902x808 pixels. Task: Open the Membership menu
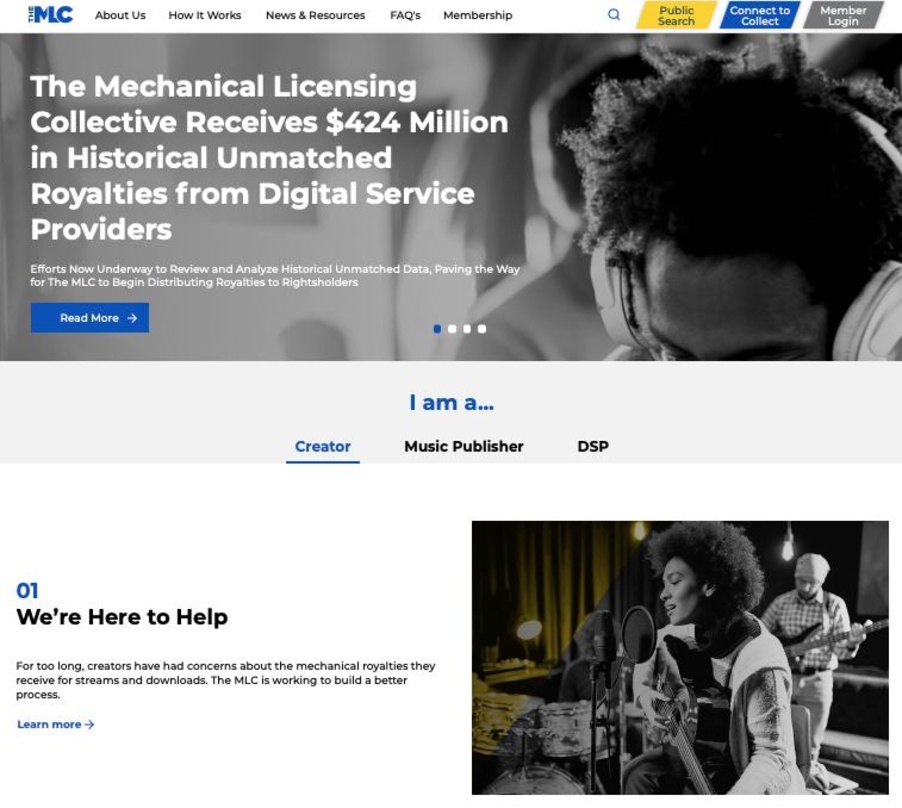click(x=477, y=16)
